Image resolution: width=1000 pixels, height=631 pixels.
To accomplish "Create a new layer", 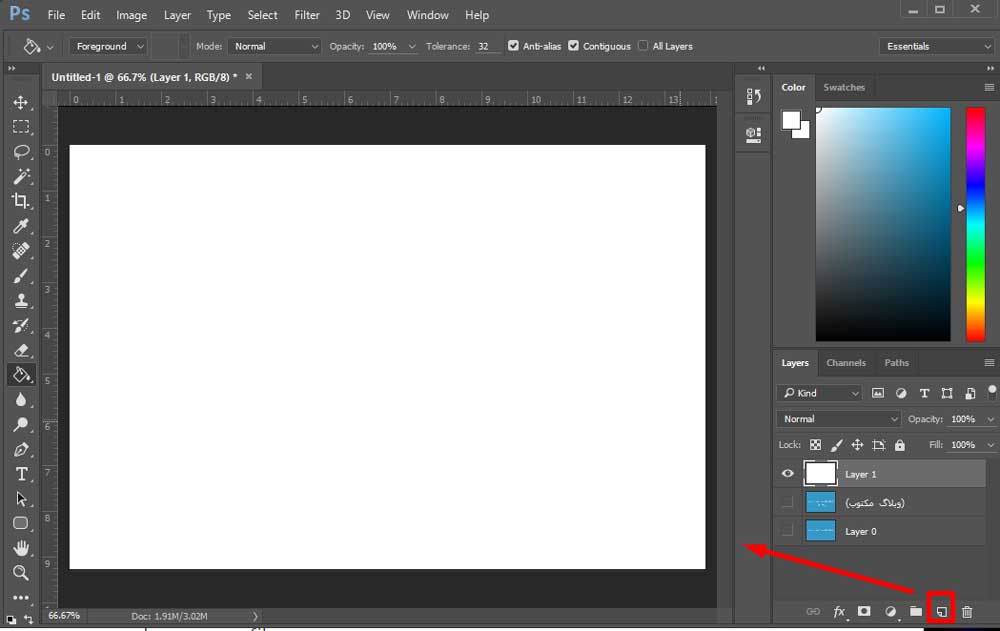I will pyautogui.click(x=941, y=612).
